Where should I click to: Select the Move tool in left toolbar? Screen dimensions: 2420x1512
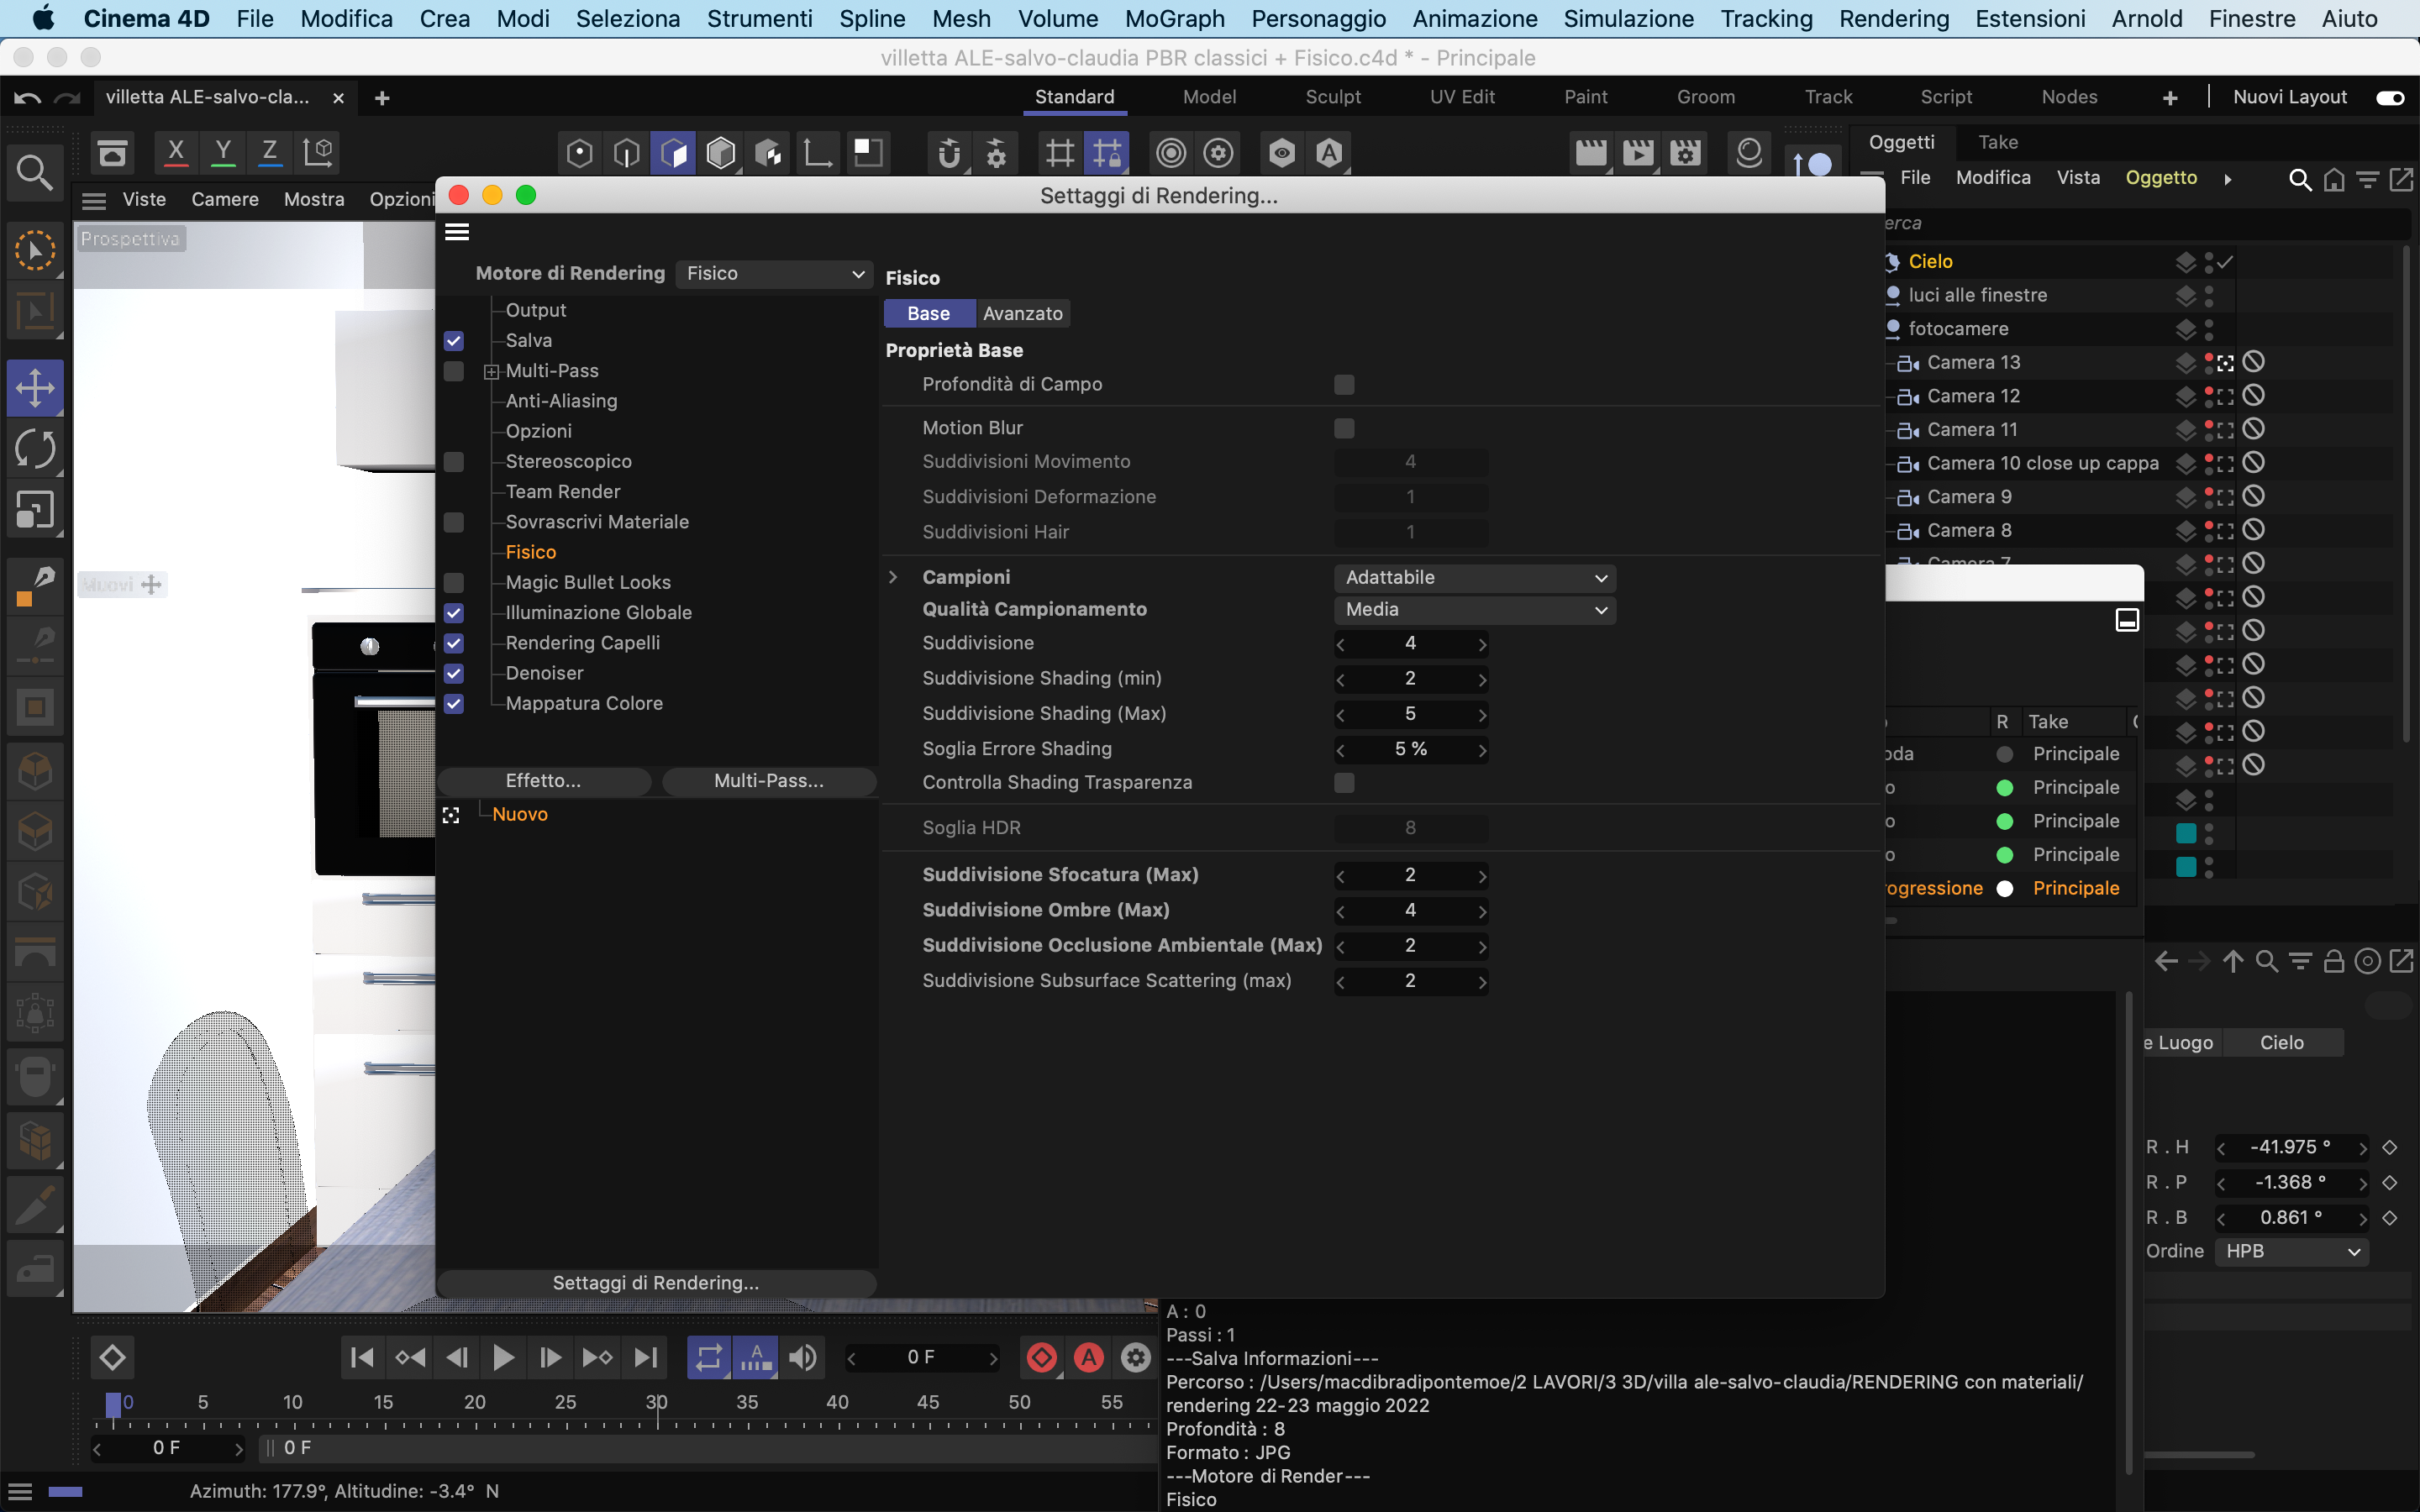35,387
